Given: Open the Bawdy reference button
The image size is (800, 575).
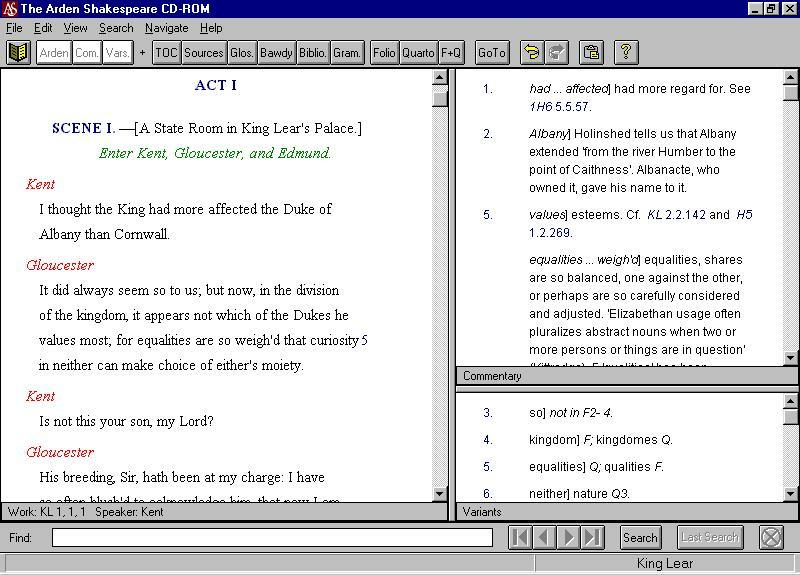Looking at the screenshot, I should pyautogui.click(x=276, y=53).
